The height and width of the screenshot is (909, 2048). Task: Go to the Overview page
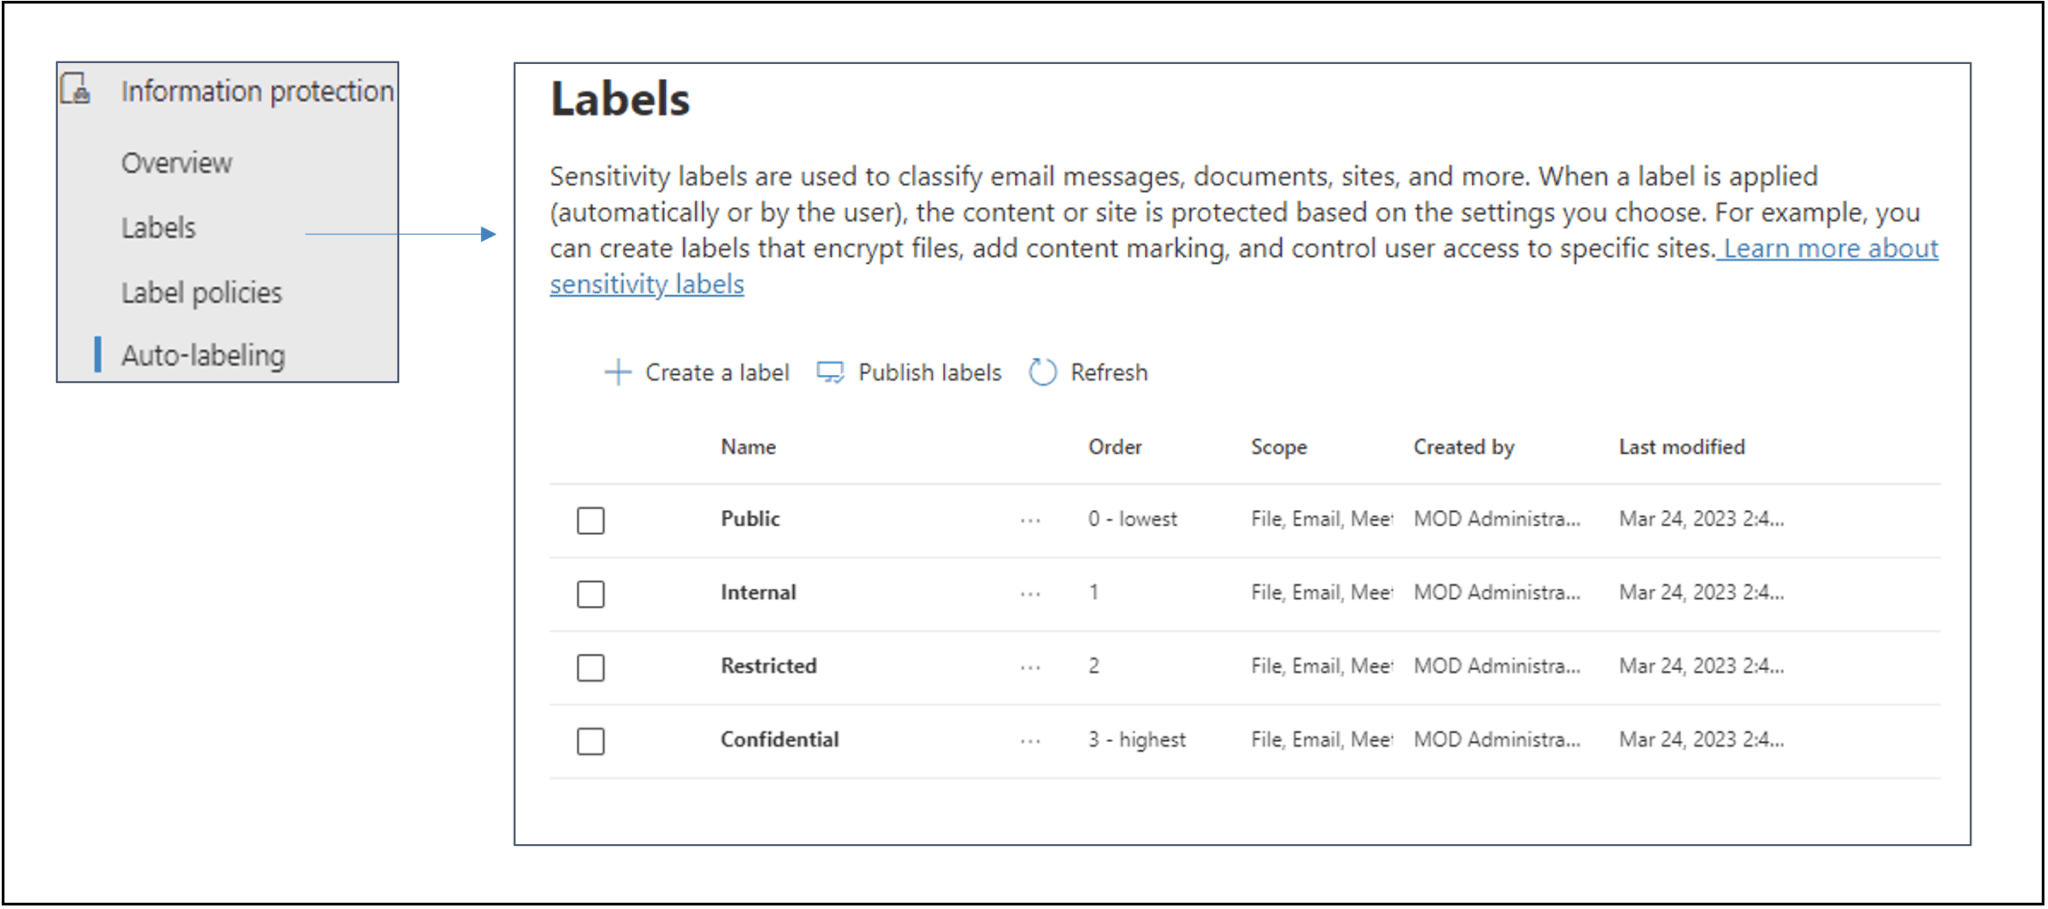coord(176,162)
